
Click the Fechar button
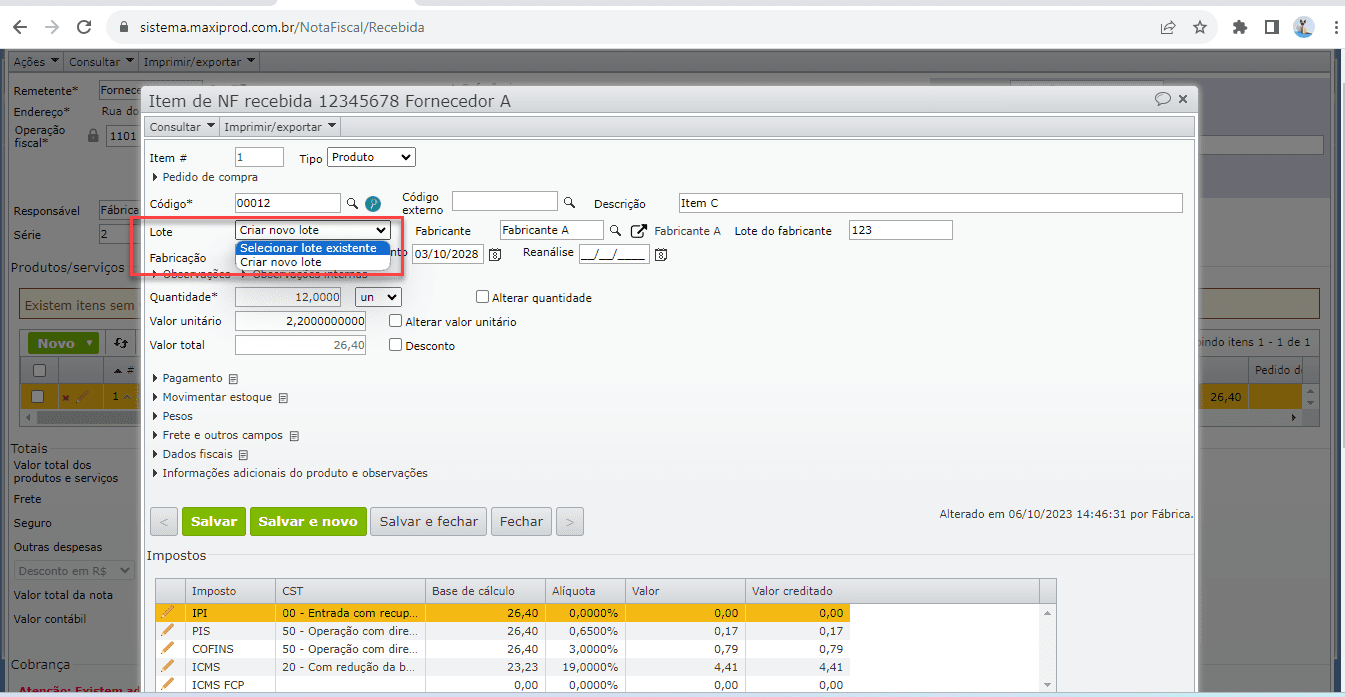point(521,521)
